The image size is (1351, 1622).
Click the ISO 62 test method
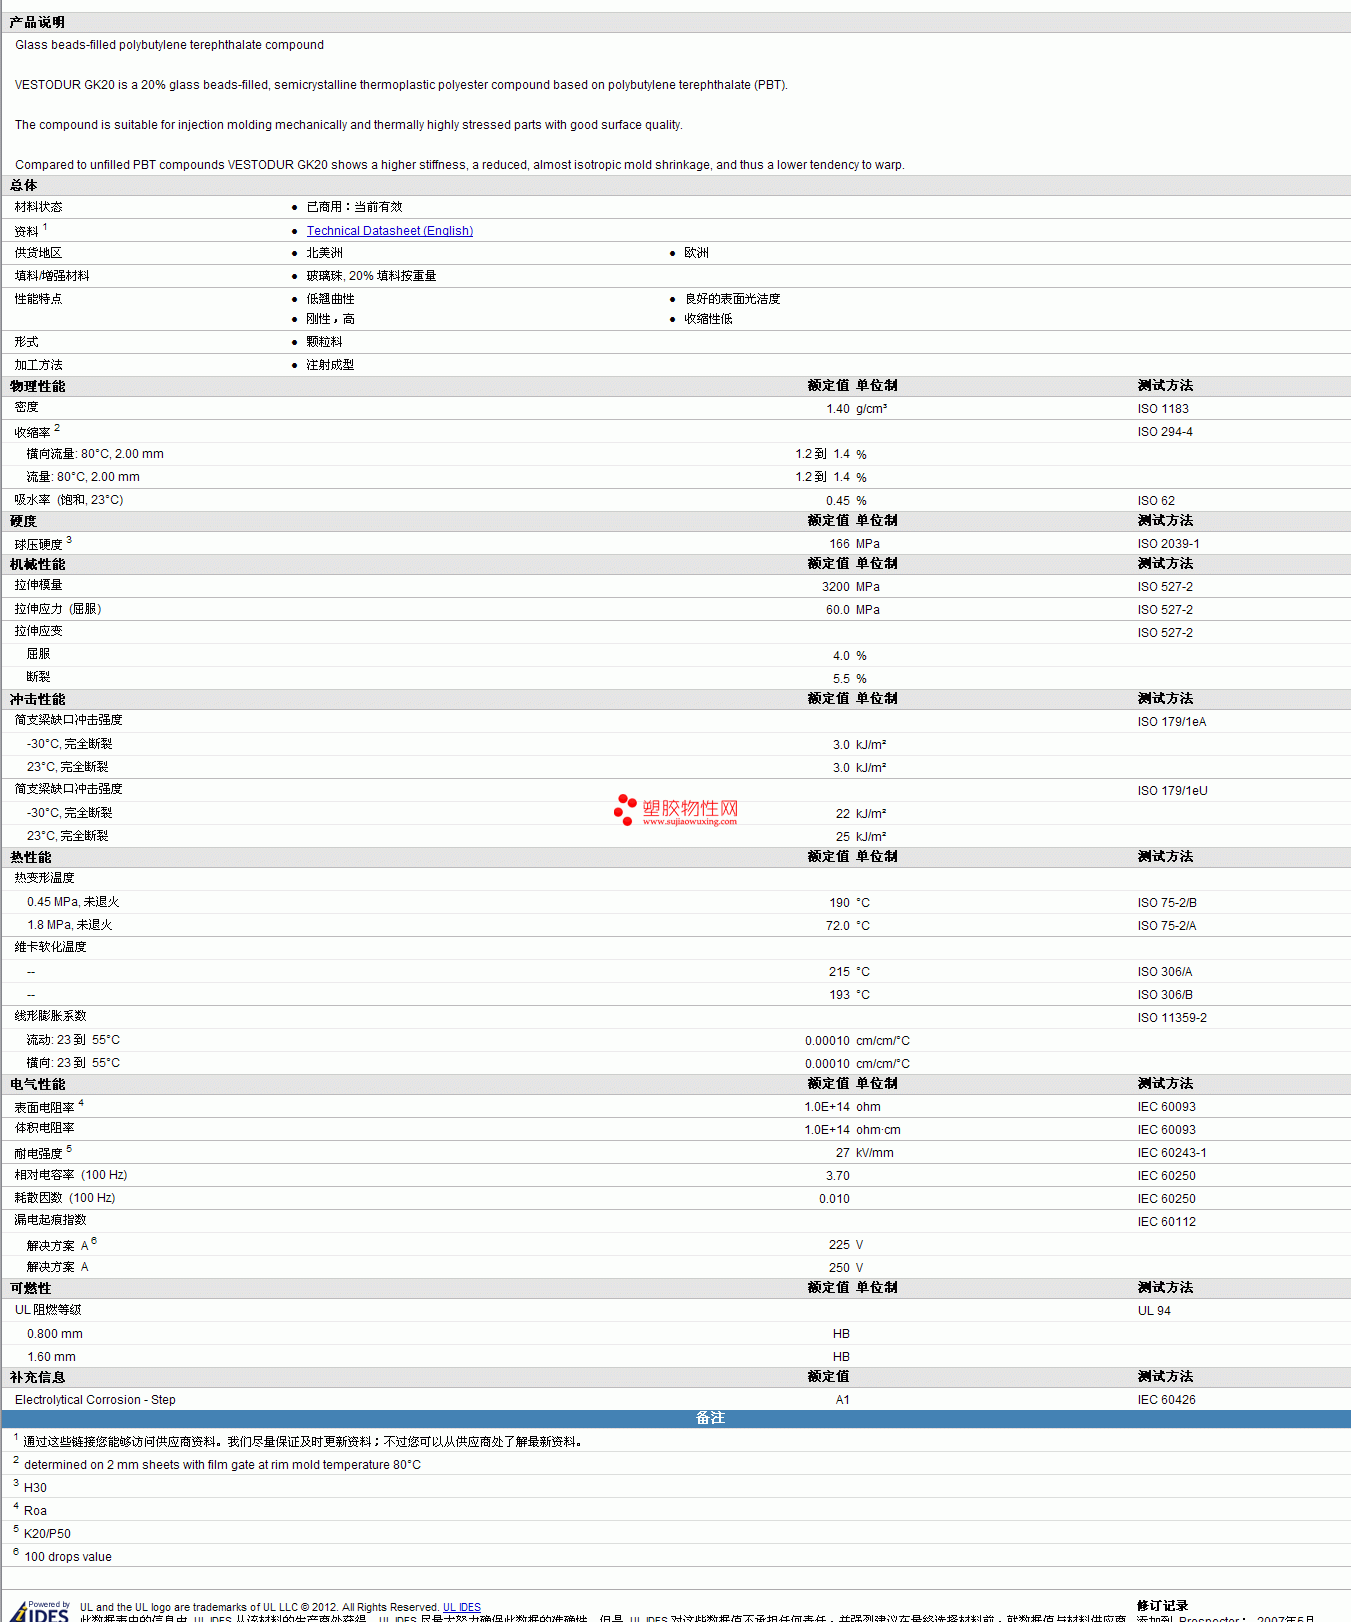(1156, 501)
